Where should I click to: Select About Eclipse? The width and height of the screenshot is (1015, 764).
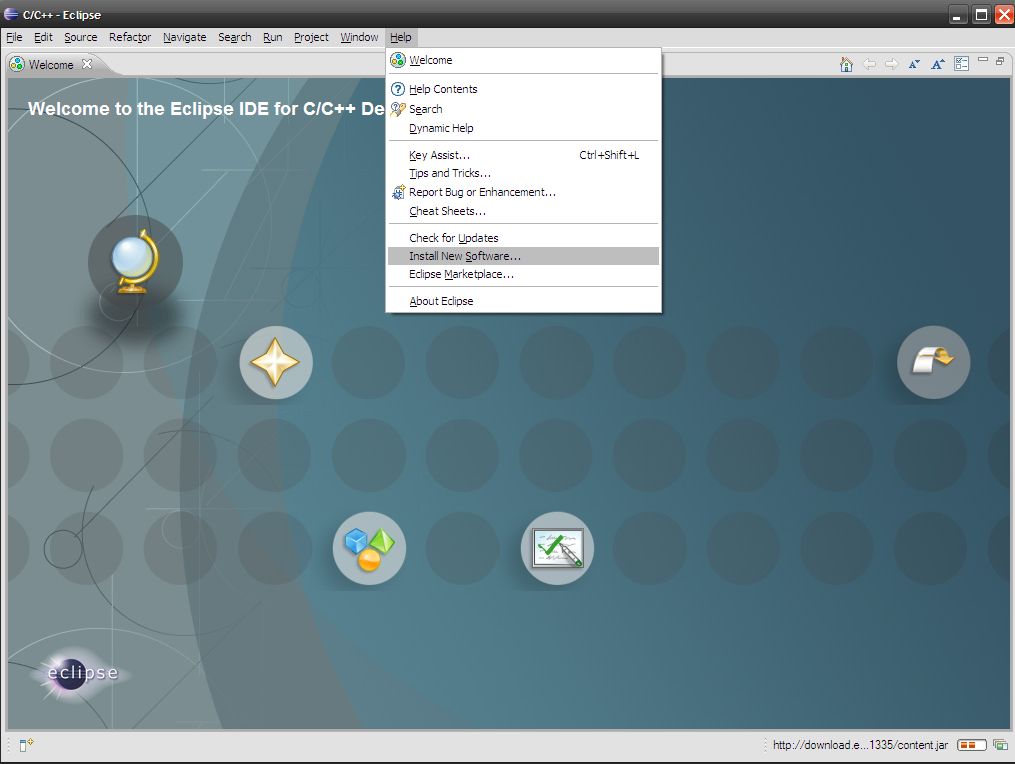tap(523, 301)
